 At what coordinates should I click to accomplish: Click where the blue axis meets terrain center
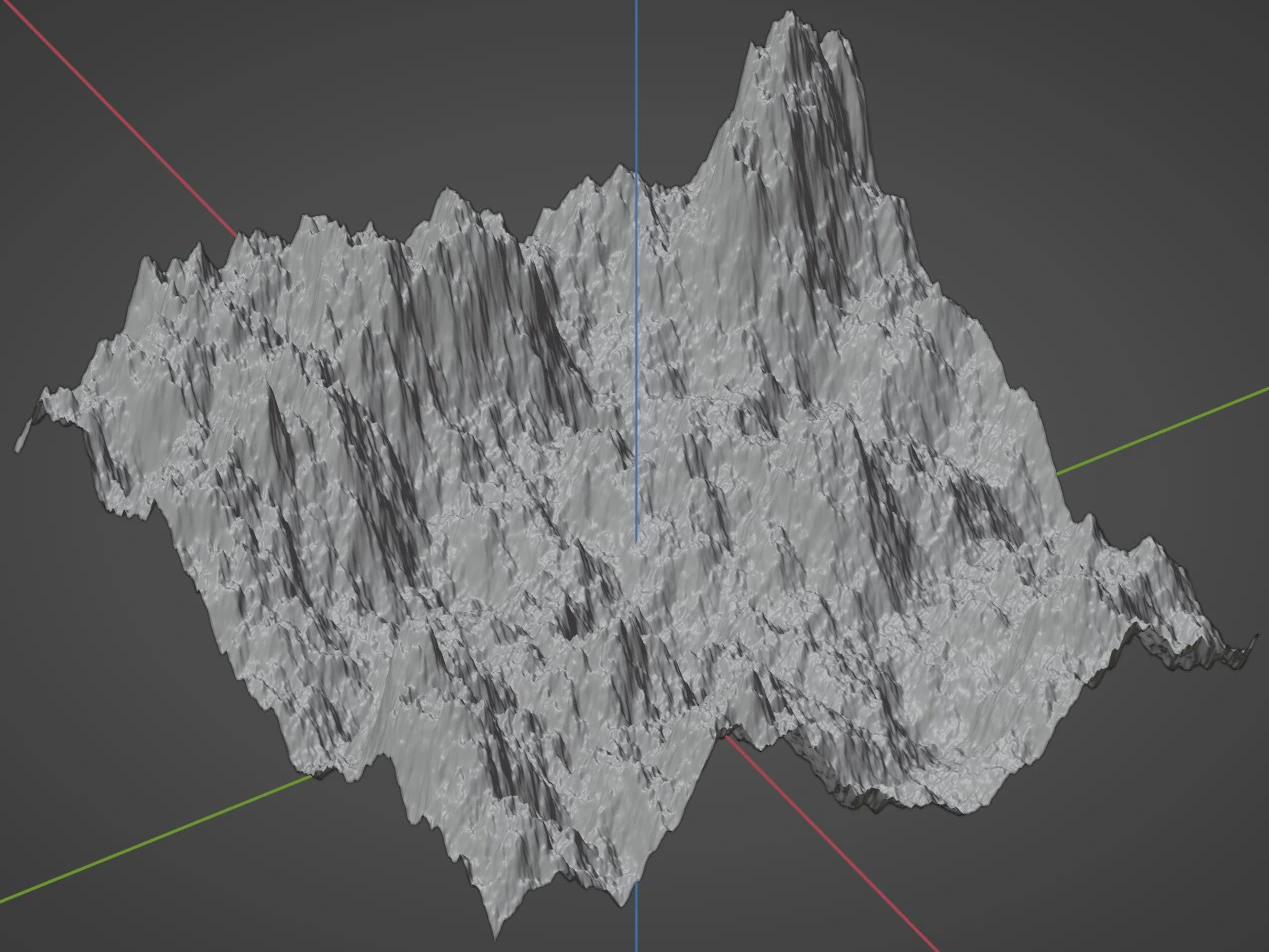[x=637, y=541]
